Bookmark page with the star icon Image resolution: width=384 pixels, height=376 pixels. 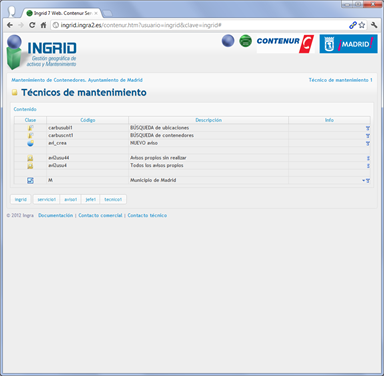362,25
